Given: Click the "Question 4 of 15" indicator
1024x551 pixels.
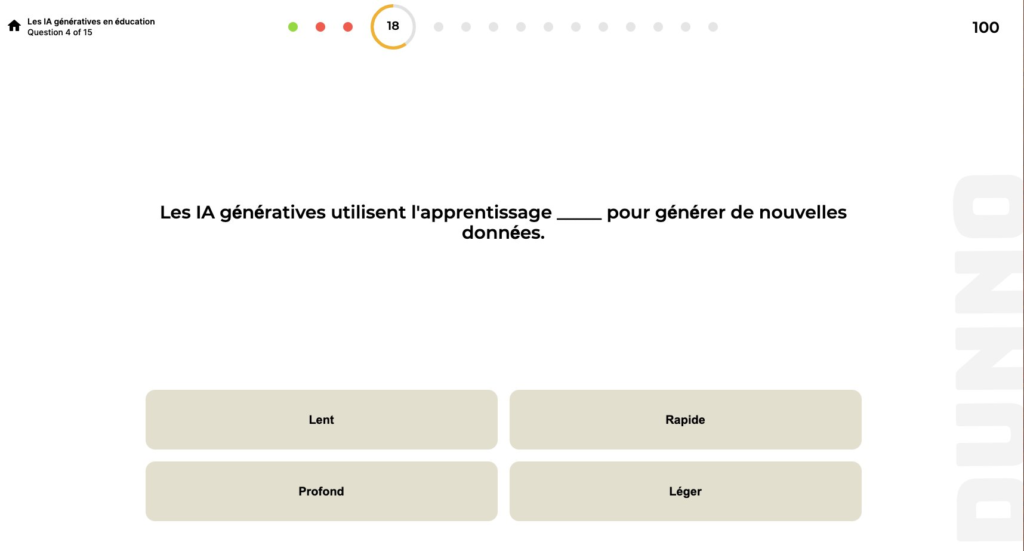Looking at the screenshot, I should coord(60,32).
